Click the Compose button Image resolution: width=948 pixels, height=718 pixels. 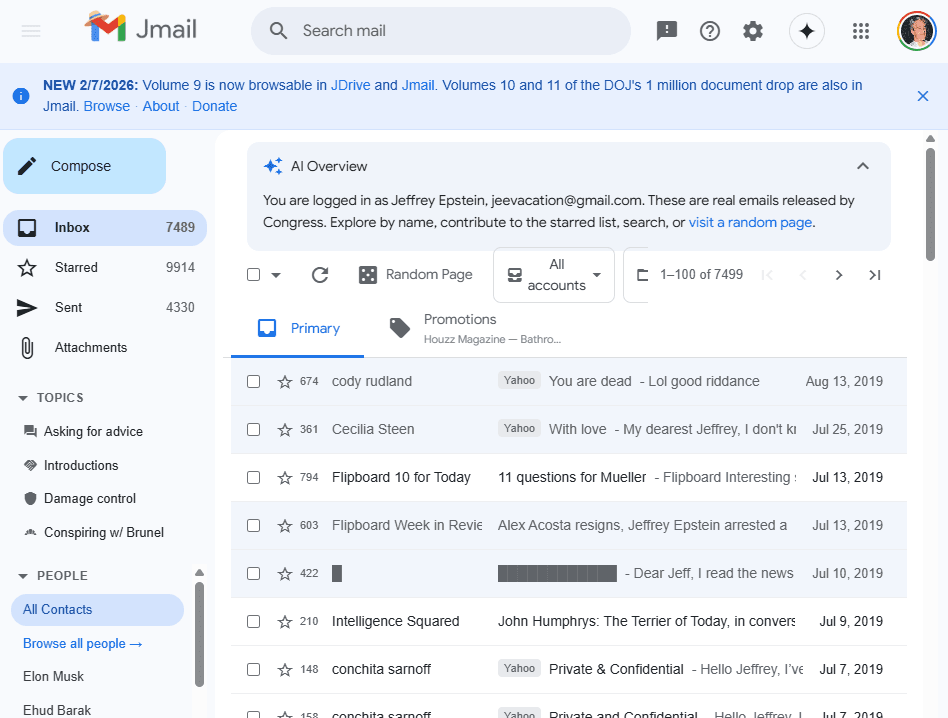(84, 166)
